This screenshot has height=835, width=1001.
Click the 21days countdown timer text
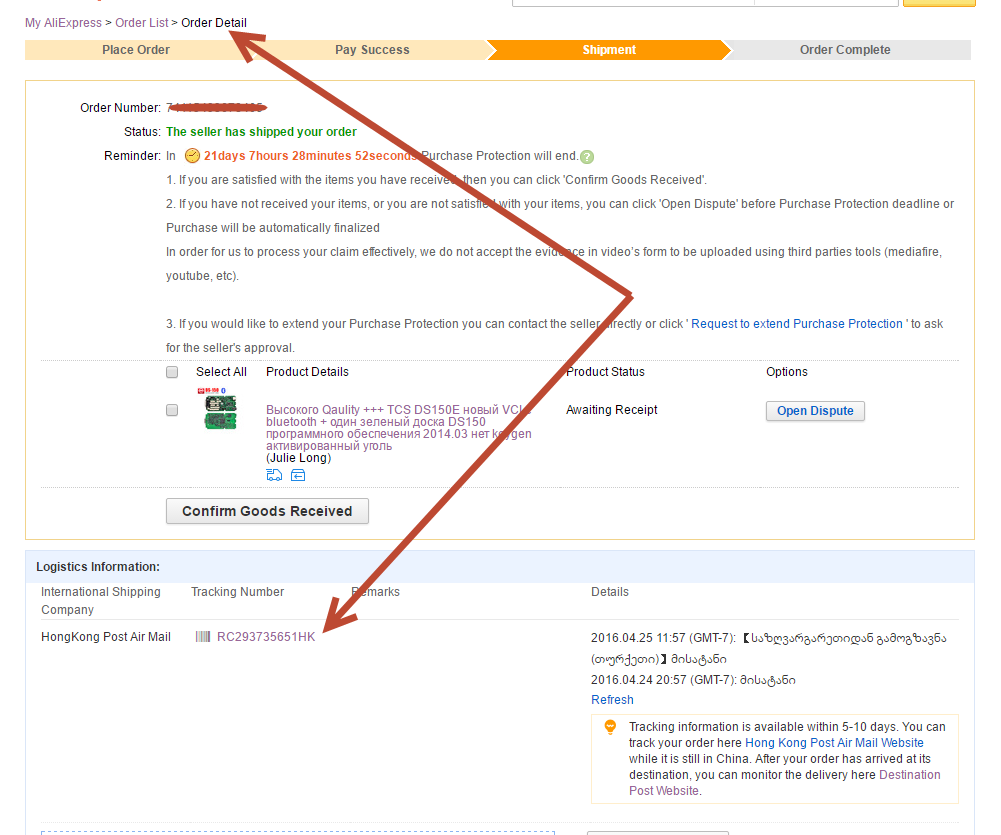click(x=309, y=156)
